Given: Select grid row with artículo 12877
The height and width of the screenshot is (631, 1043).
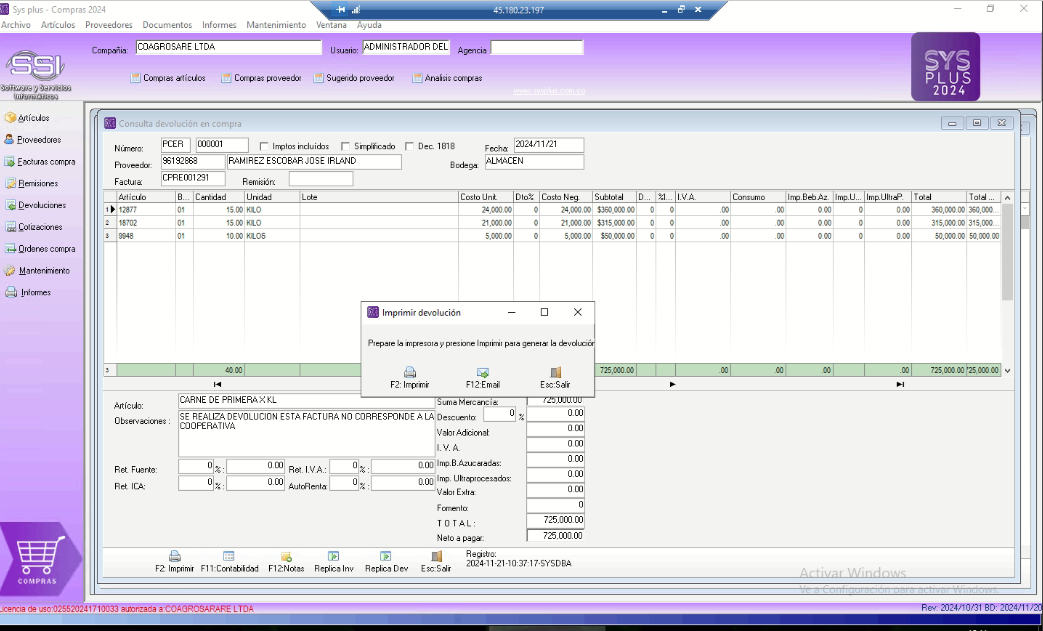Looking at the screenshot, I should [x=552, y=209].
